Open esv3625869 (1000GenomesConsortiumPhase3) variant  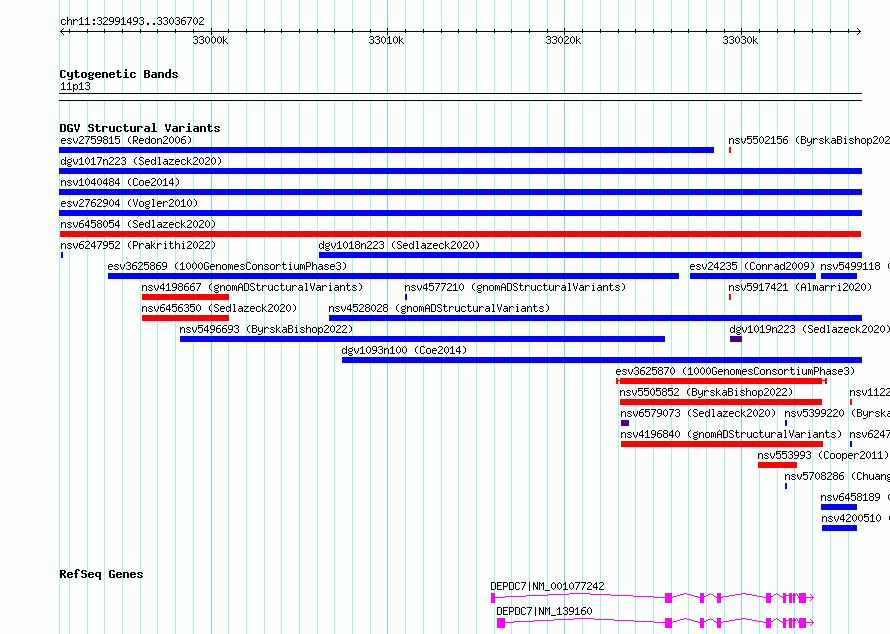[393, 276]
